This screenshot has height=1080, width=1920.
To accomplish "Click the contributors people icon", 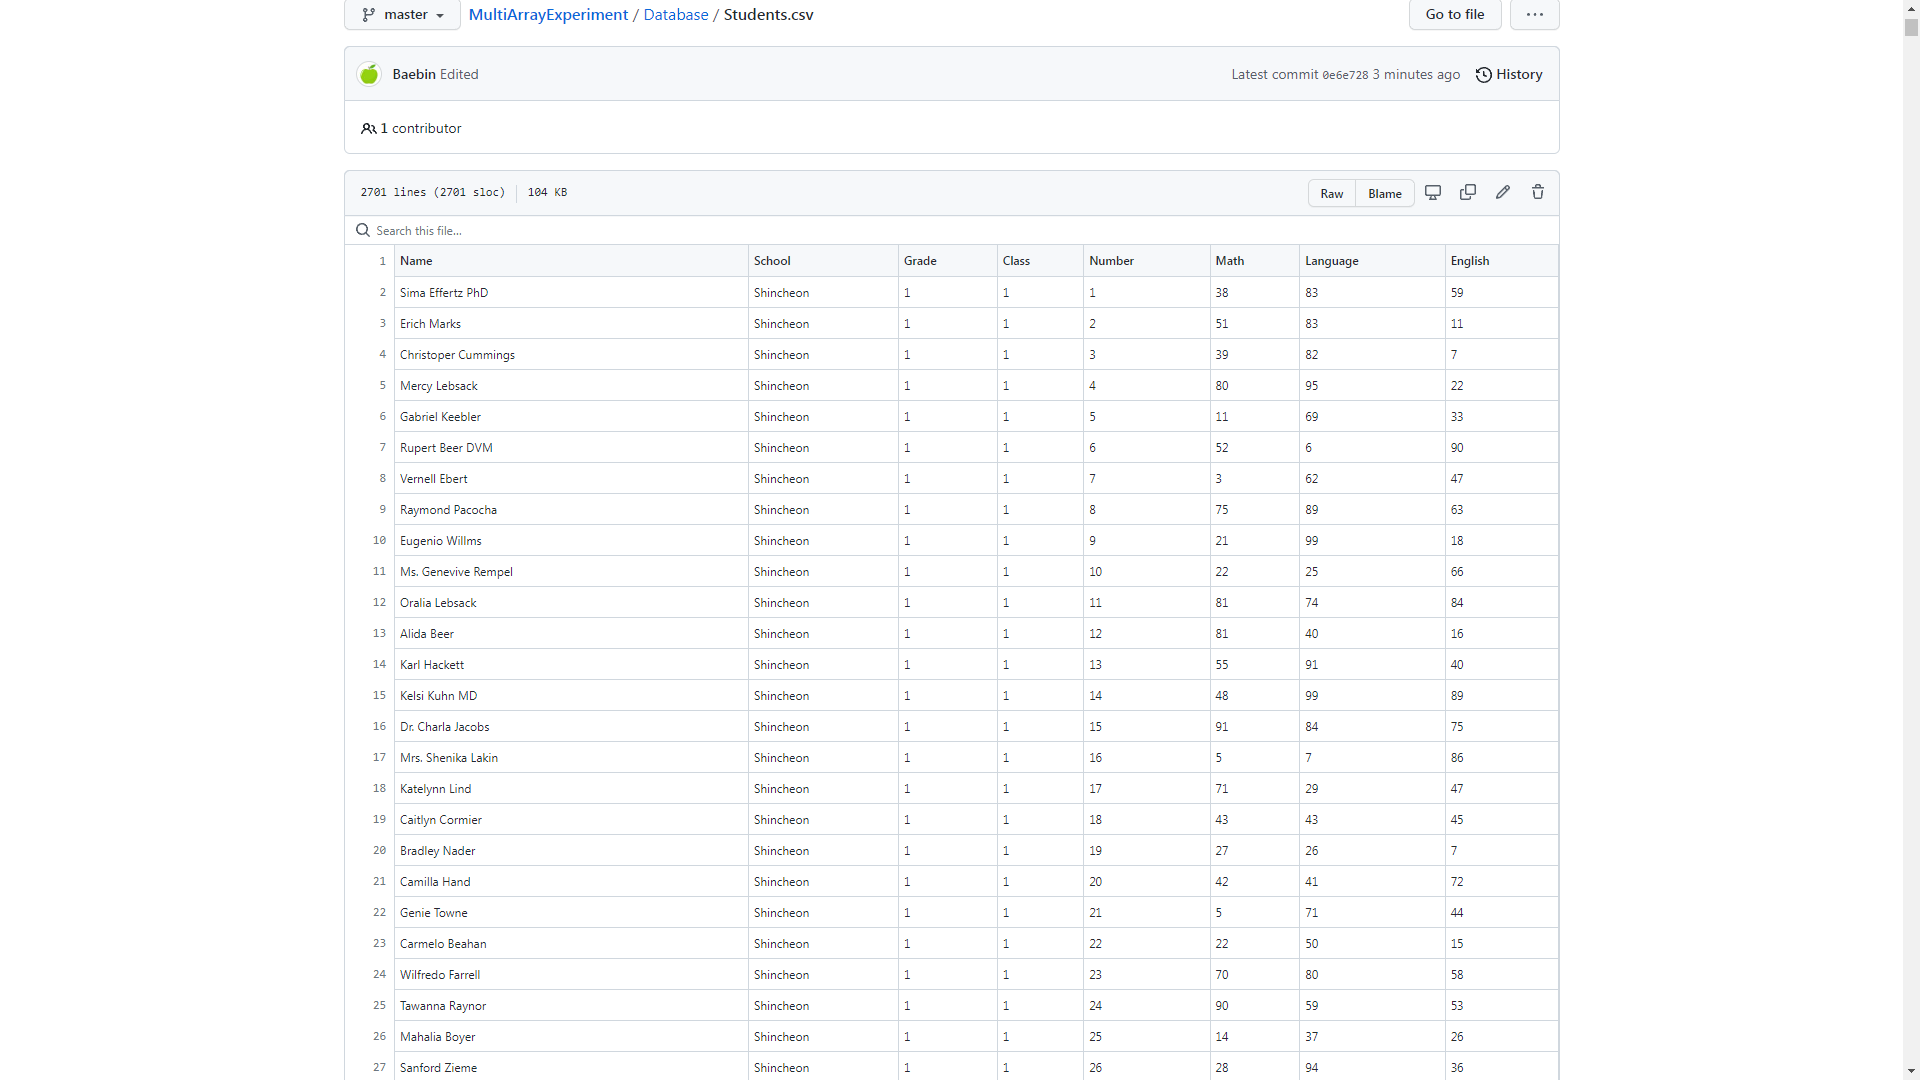I will 369,128.
